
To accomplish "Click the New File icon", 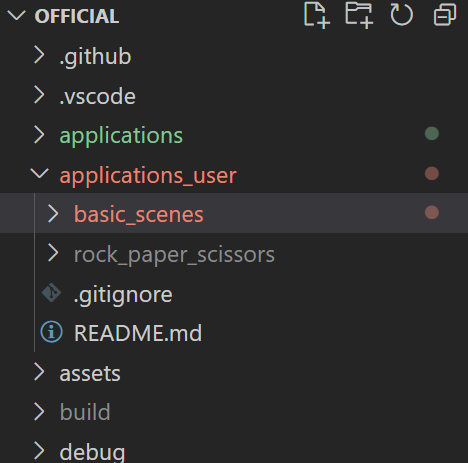I will 317,15.
